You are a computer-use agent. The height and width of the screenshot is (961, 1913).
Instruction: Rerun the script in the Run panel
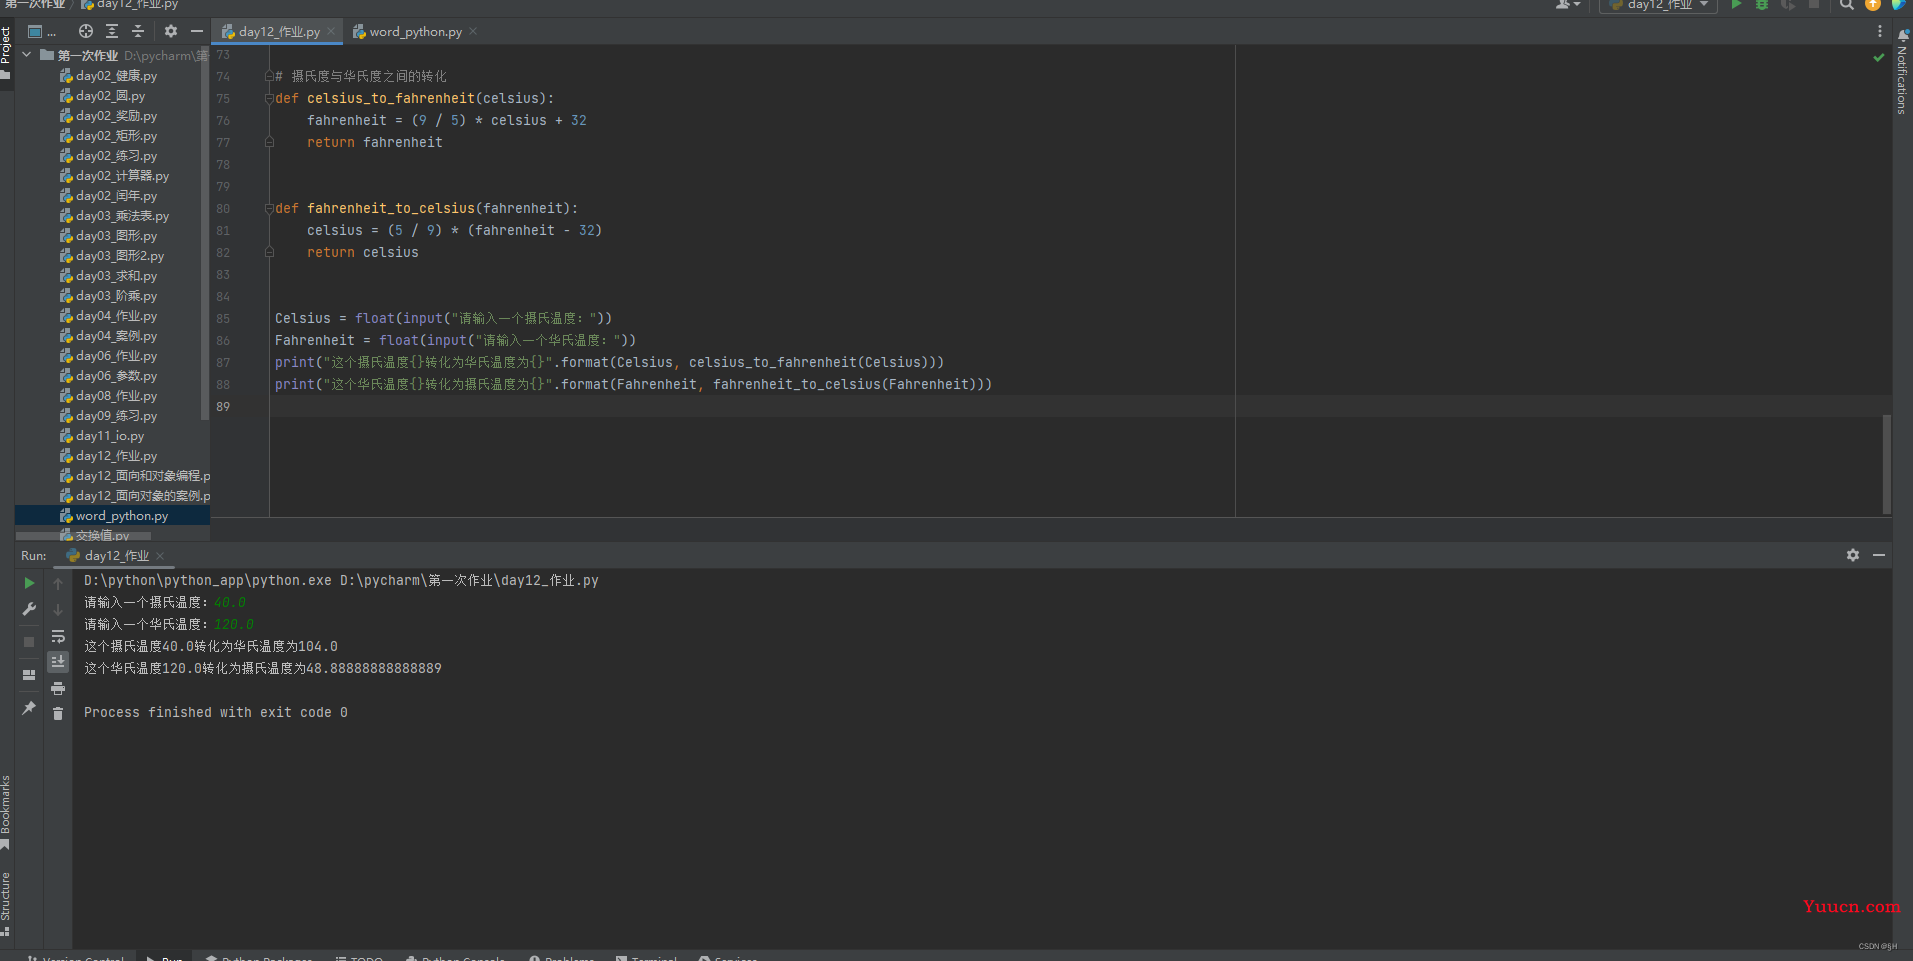tap(29, 583)
